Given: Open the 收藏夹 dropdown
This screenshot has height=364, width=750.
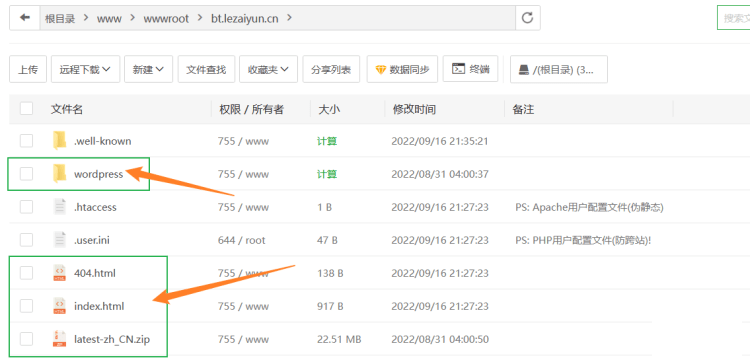Looking at the screenshot, I should (268, 69).
